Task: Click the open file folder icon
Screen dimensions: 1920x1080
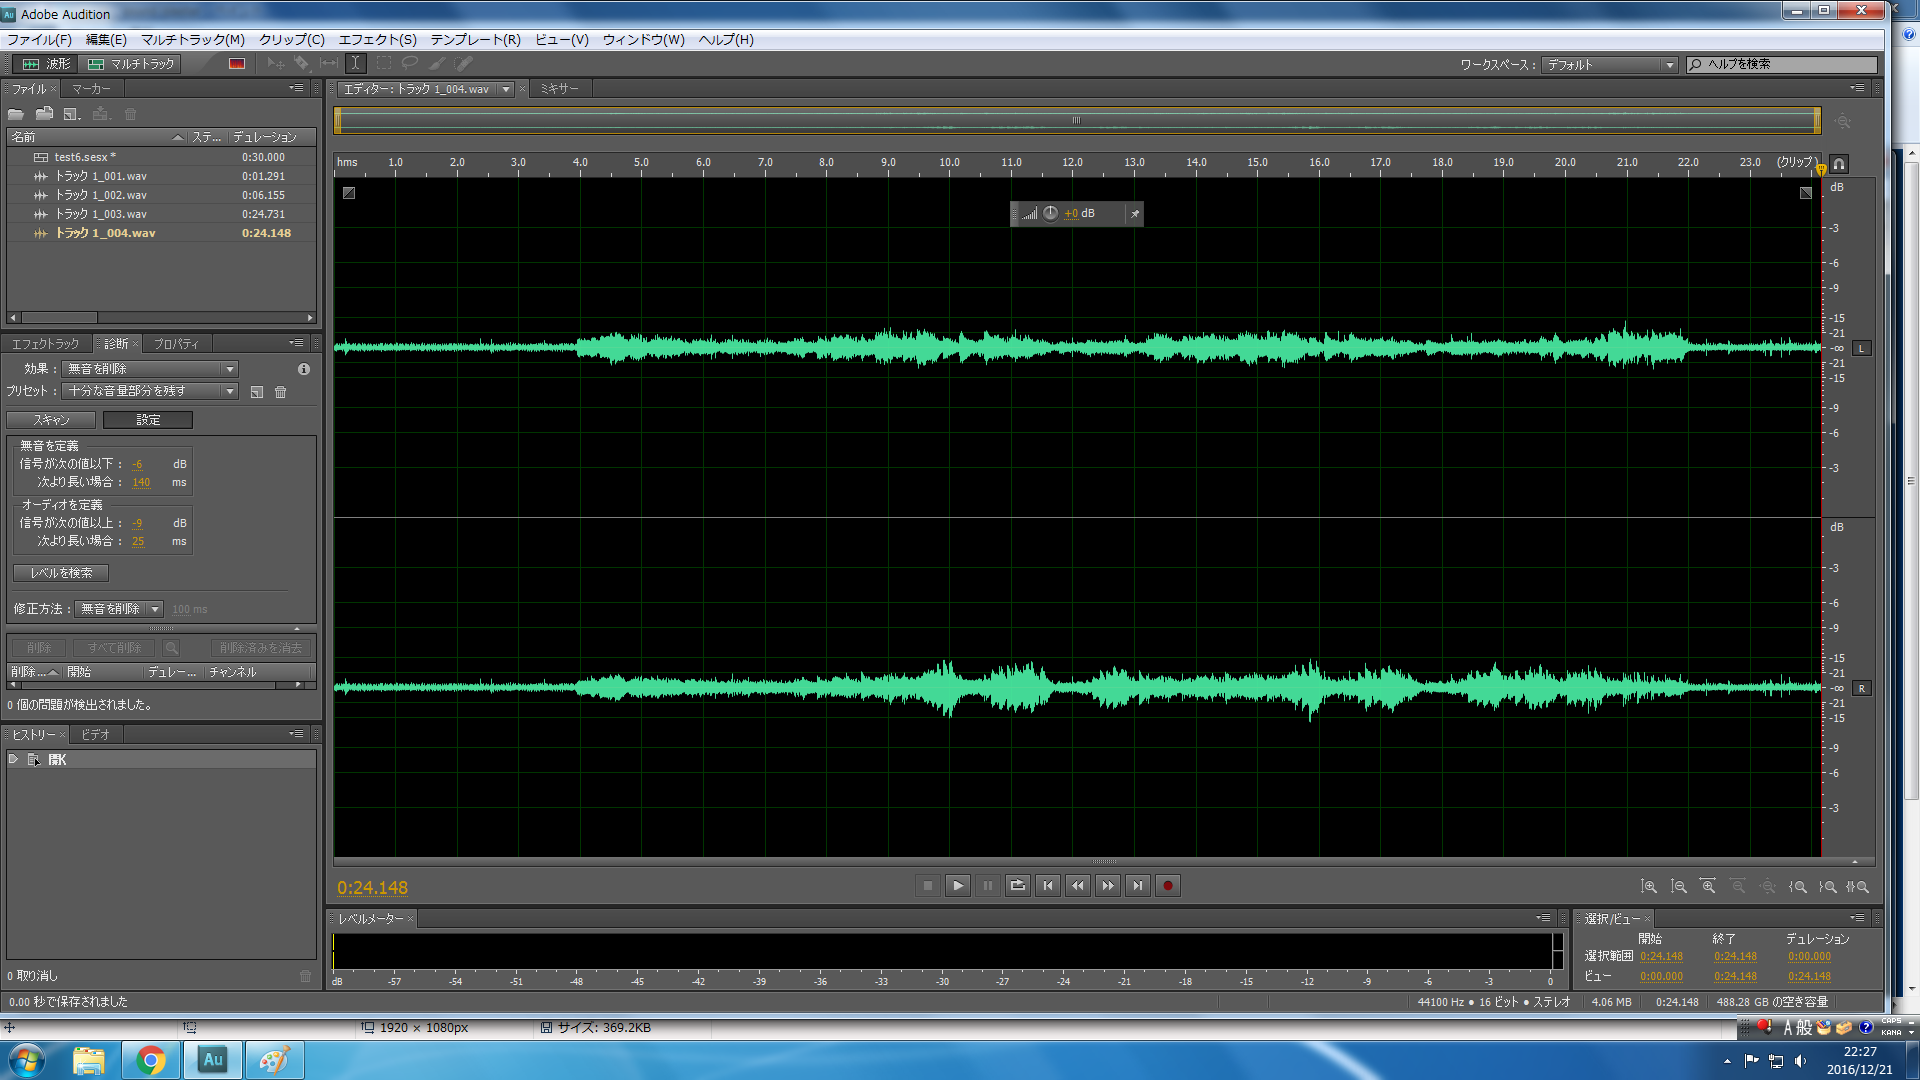Action: point(16,114)
